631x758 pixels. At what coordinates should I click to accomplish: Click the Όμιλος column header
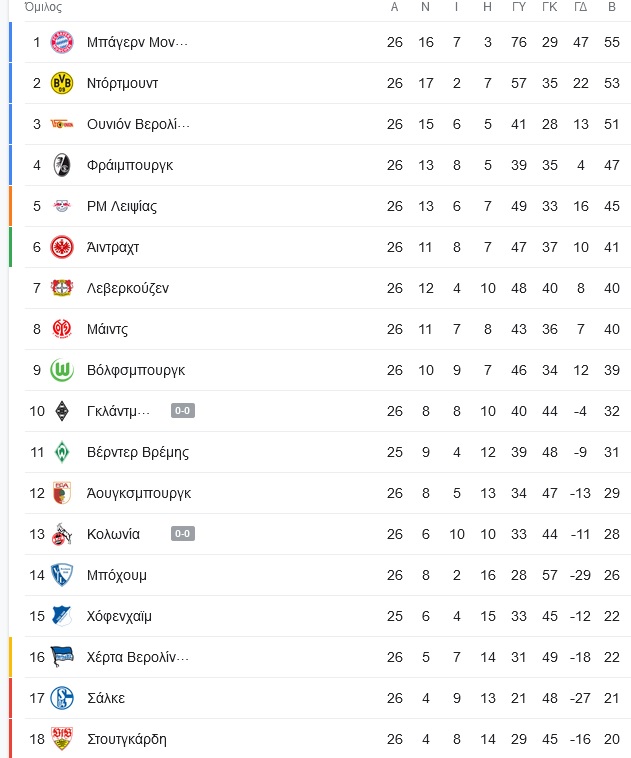click(x=44, y=7)
